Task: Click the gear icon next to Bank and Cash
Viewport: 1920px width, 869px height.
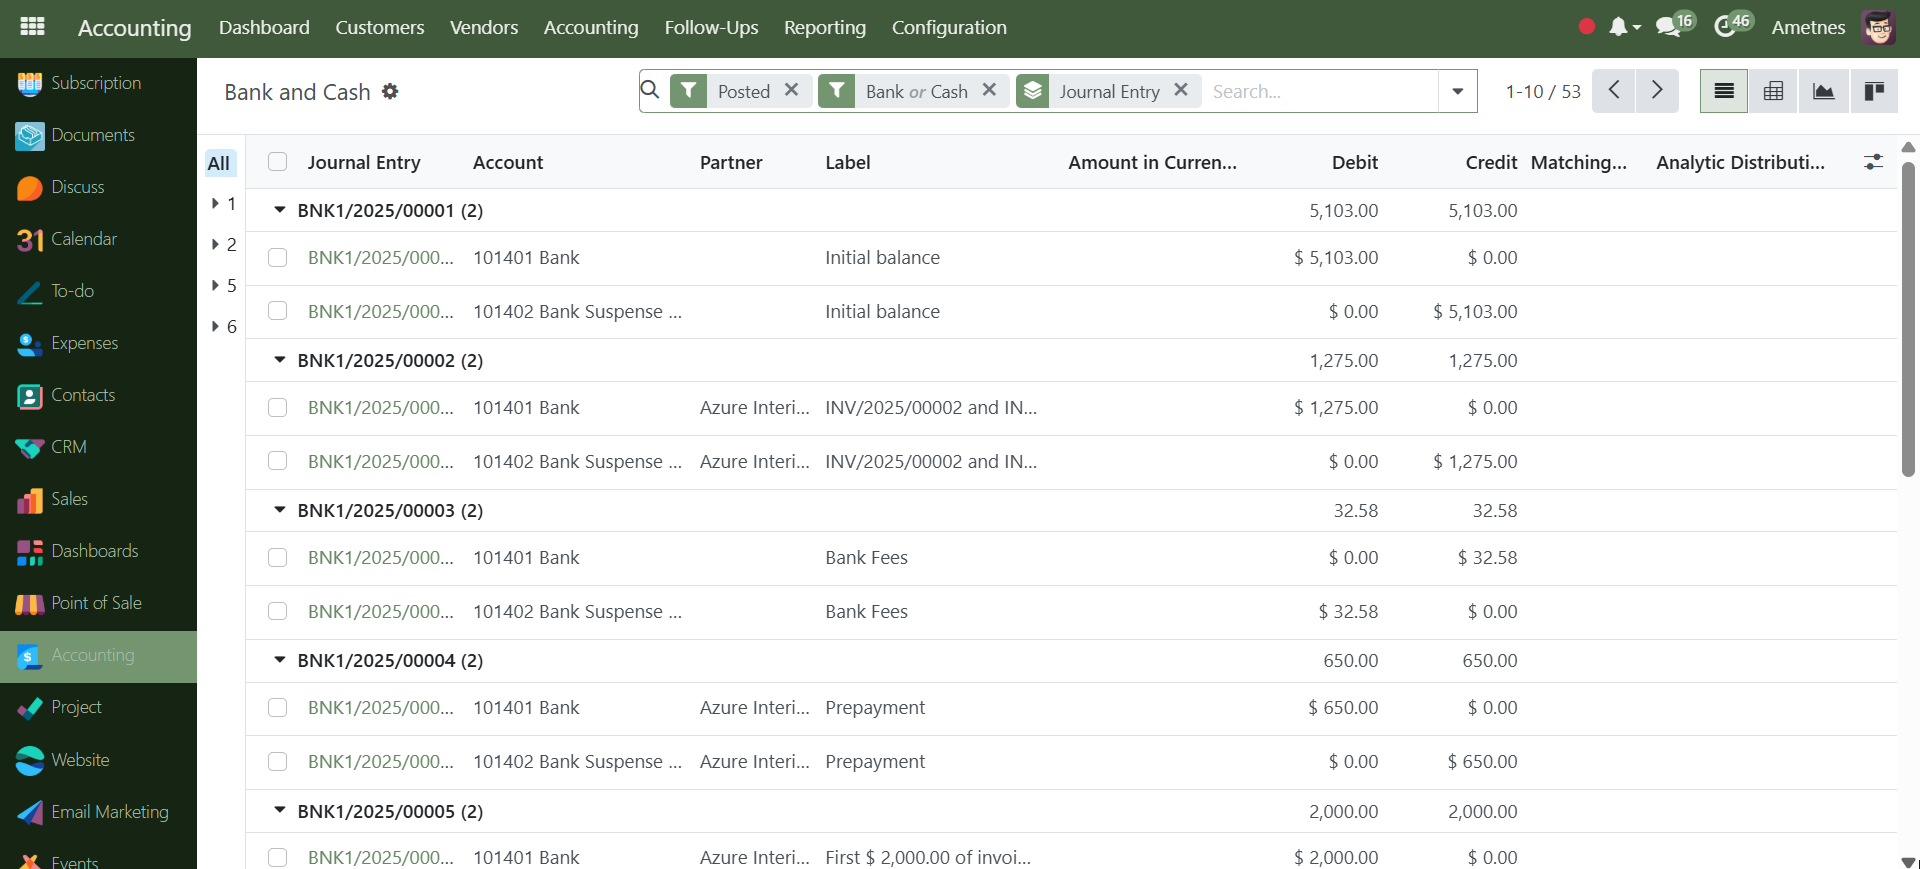Action: pos(390,92)
